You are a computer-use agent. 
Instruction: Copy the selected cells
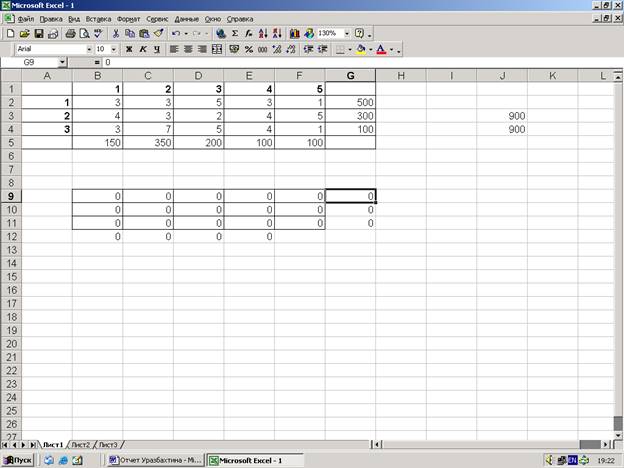click(130, 34)
